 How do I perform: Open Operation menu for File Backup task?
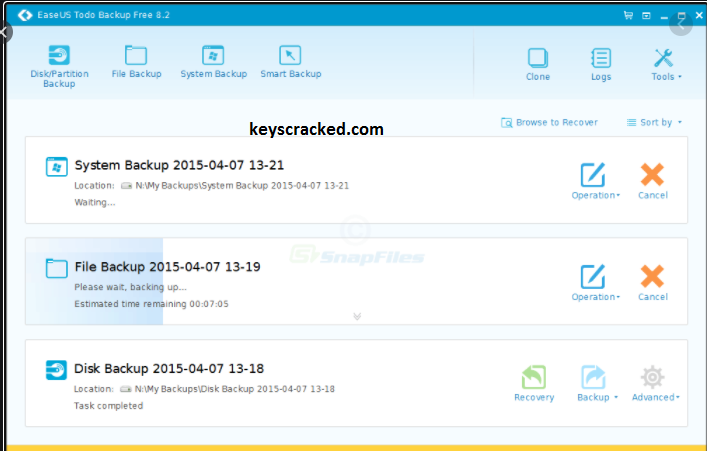point(595,283)
